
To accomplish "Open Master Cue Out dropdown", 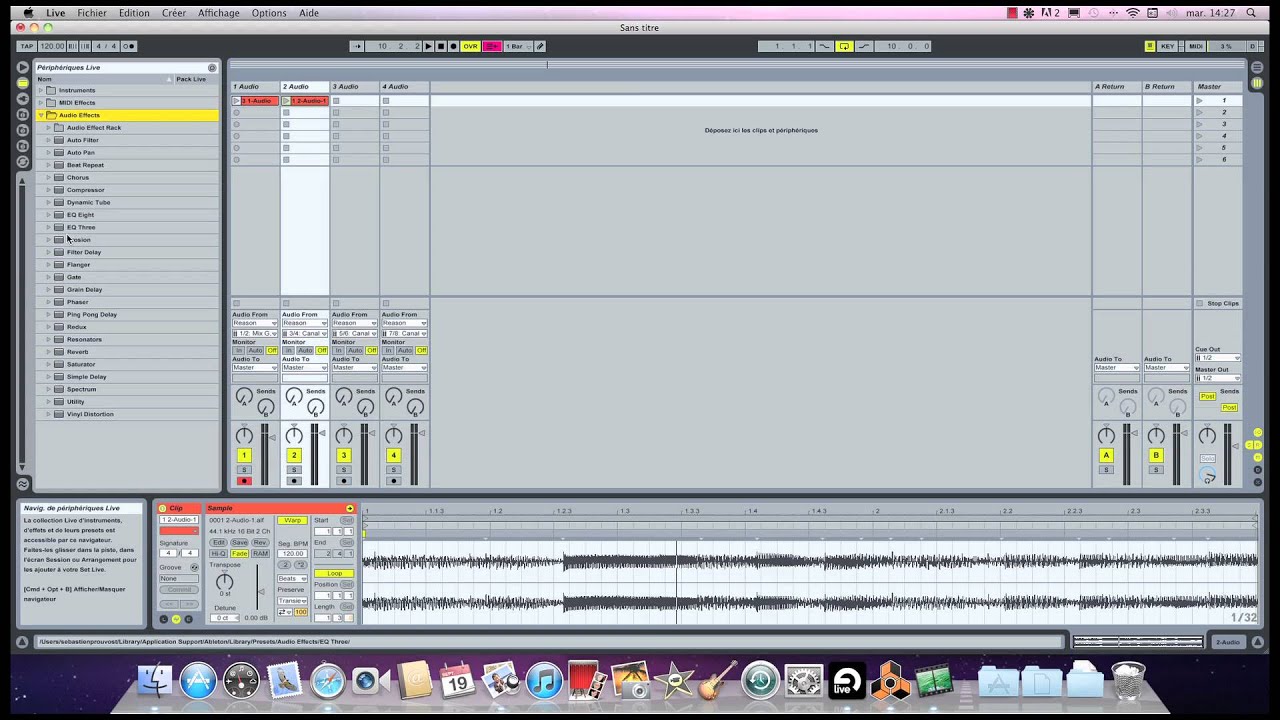I will [1218, 358].
